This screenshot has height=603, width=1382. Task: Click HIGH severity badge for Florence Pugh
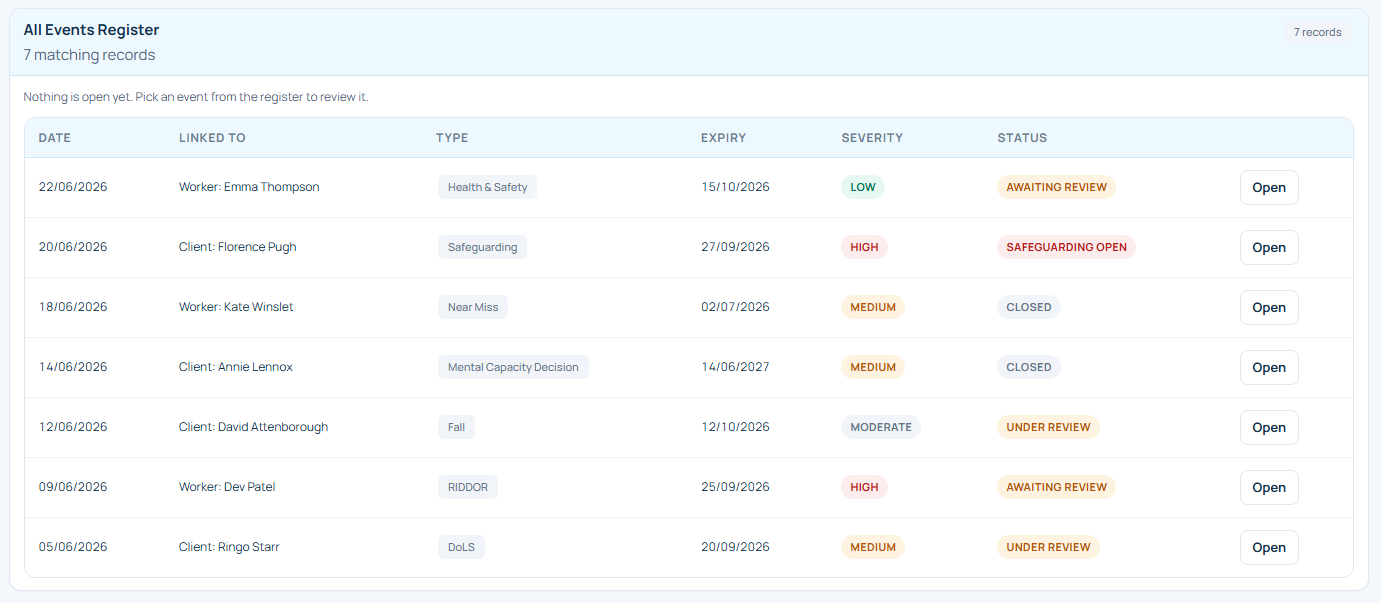click(x=864, y=247)
